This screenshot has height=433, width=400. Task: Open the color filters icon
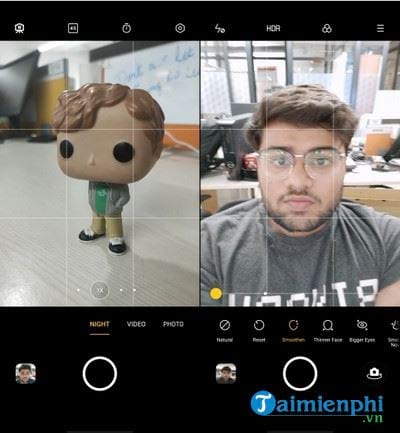point(327,29)
